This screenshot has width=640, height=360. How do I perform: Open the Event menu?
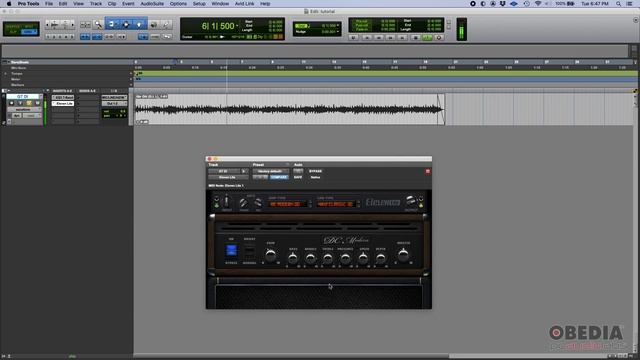point(128,4)
